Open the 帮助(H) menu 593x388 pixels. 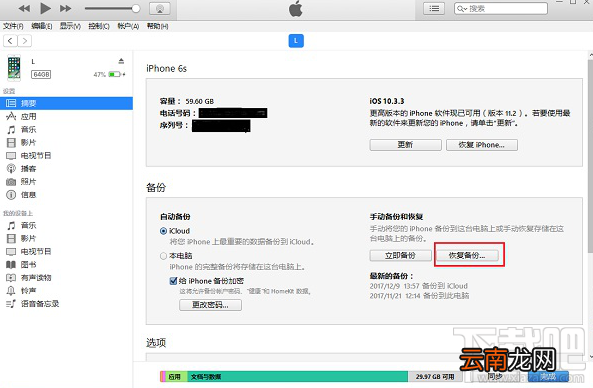coord(157,26)
